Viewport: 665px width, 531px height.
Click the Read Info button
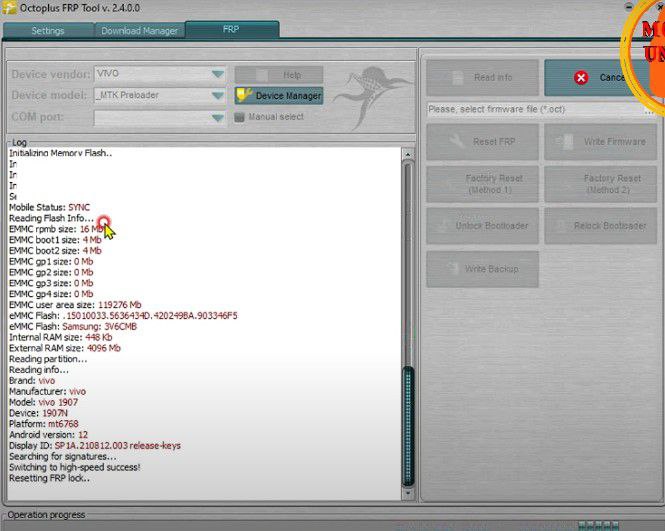click(482, 78)
